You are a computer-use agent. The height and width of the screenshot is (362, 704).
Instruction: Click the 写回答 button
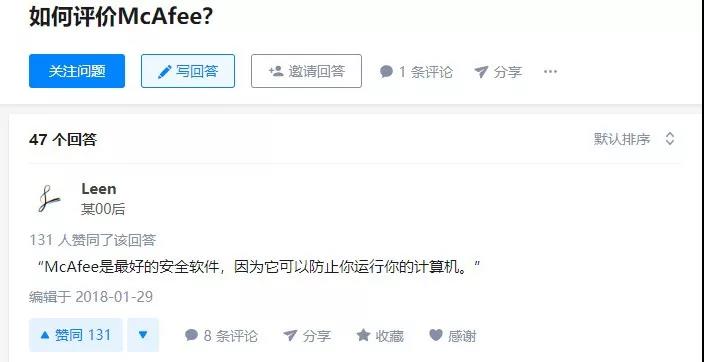[188, 71]
